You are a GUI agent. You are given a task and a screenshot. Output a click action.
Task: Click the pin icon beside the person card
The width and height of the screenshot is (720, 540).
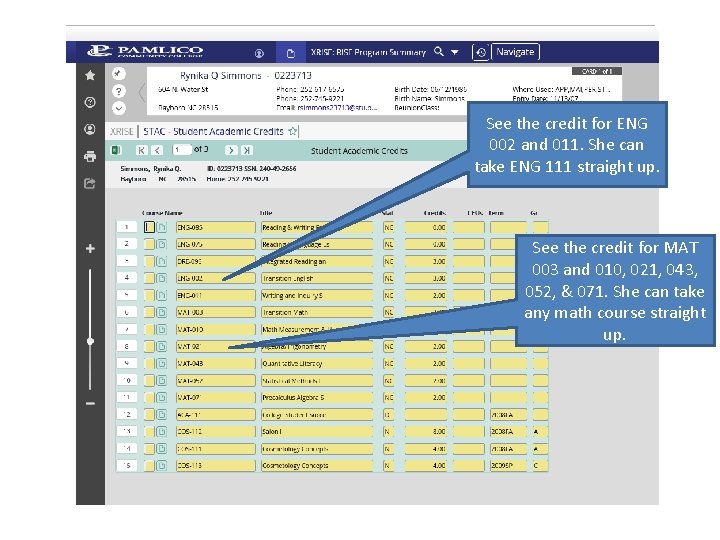coord(118,73)
